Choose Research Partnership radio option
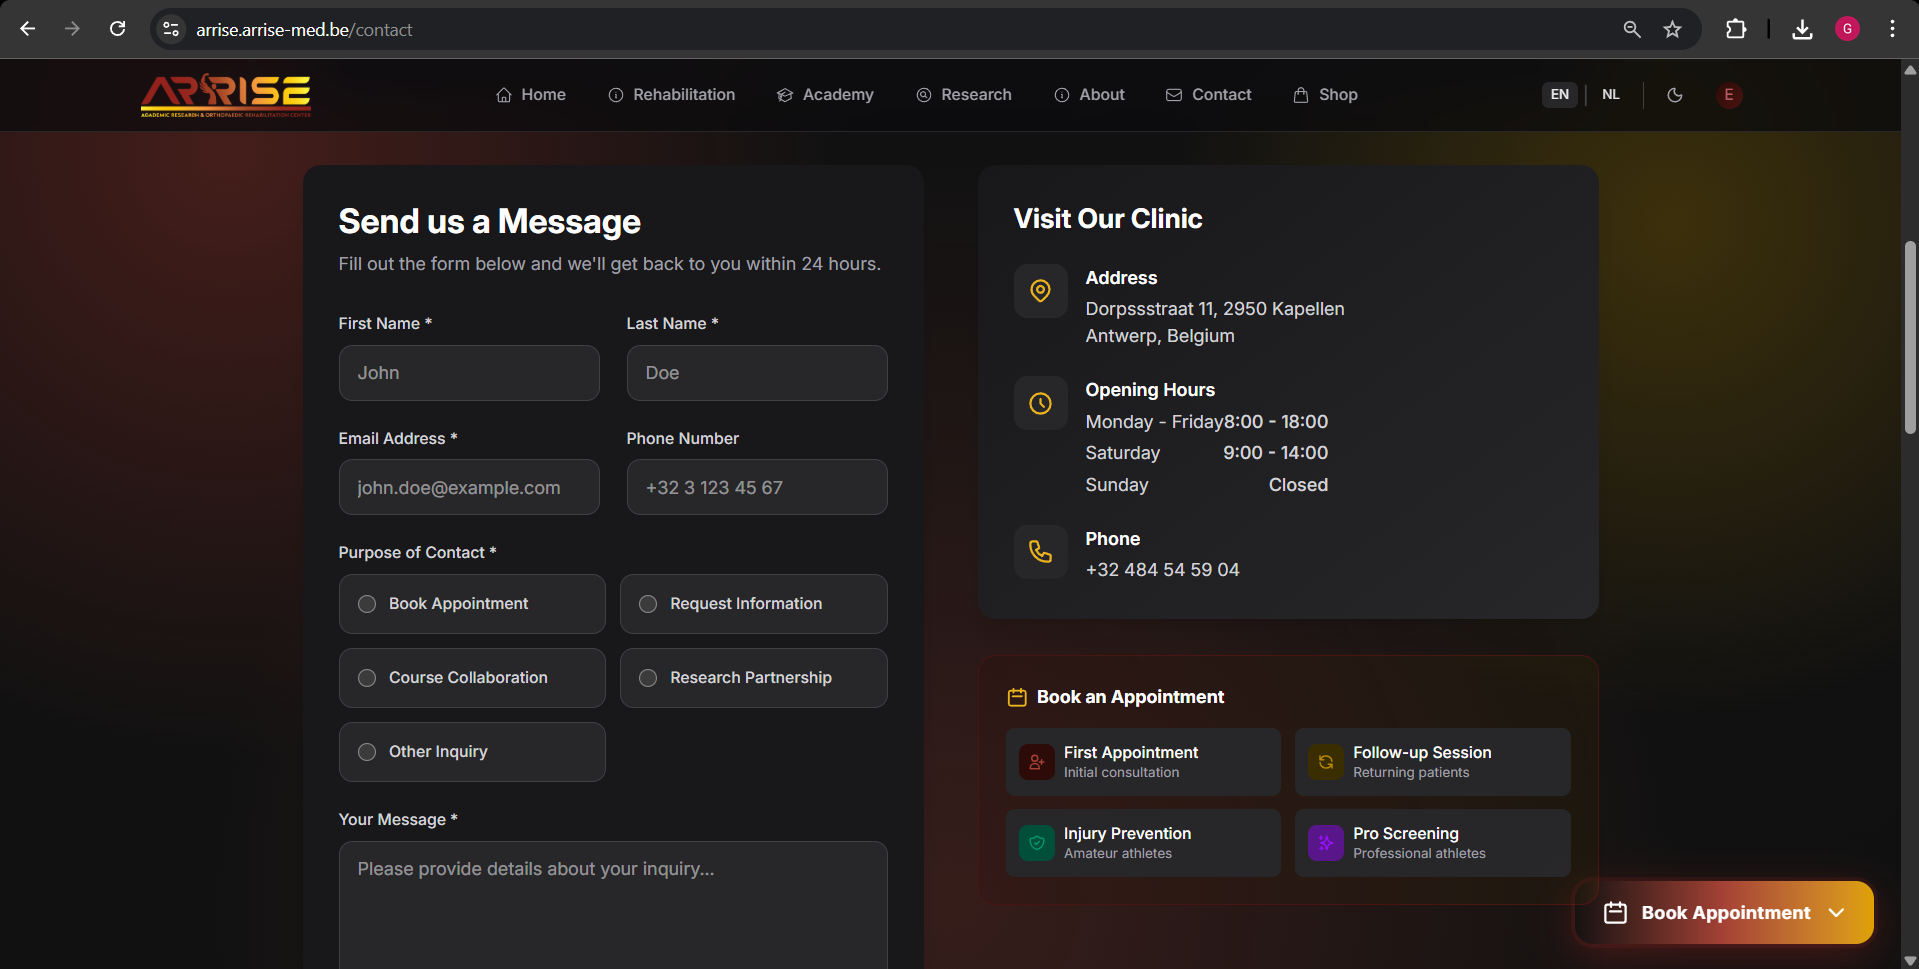 754,678
